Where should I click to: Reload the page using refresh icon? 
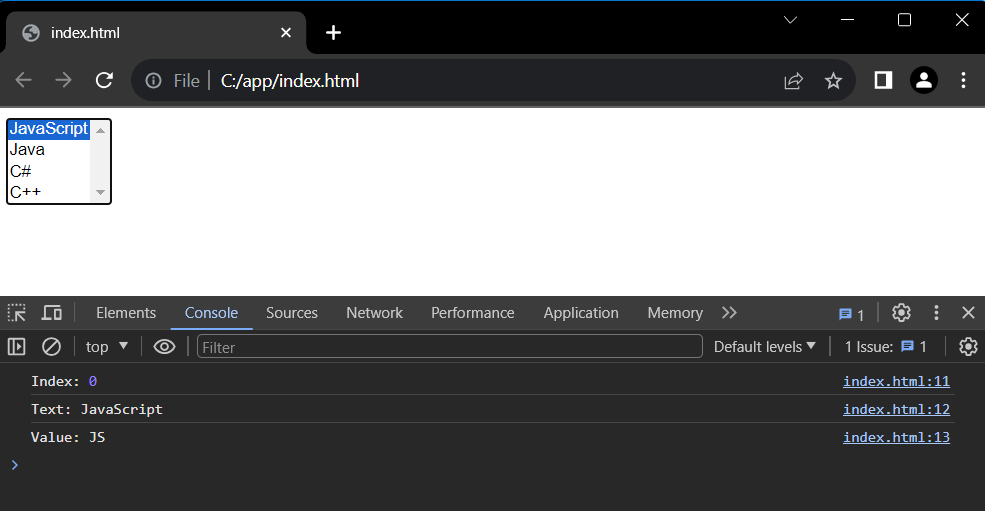pyautogui.click(x=104, y=80)
